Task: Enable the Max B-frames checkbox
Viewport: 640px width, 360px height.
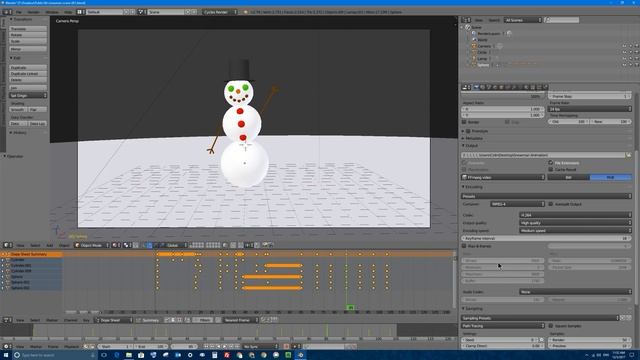Action: [464, 246]
